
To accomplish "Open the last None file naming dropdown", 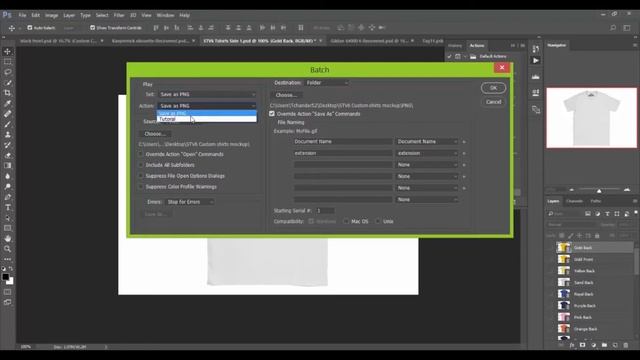I will pyautogui.click(x=427, y=200).
